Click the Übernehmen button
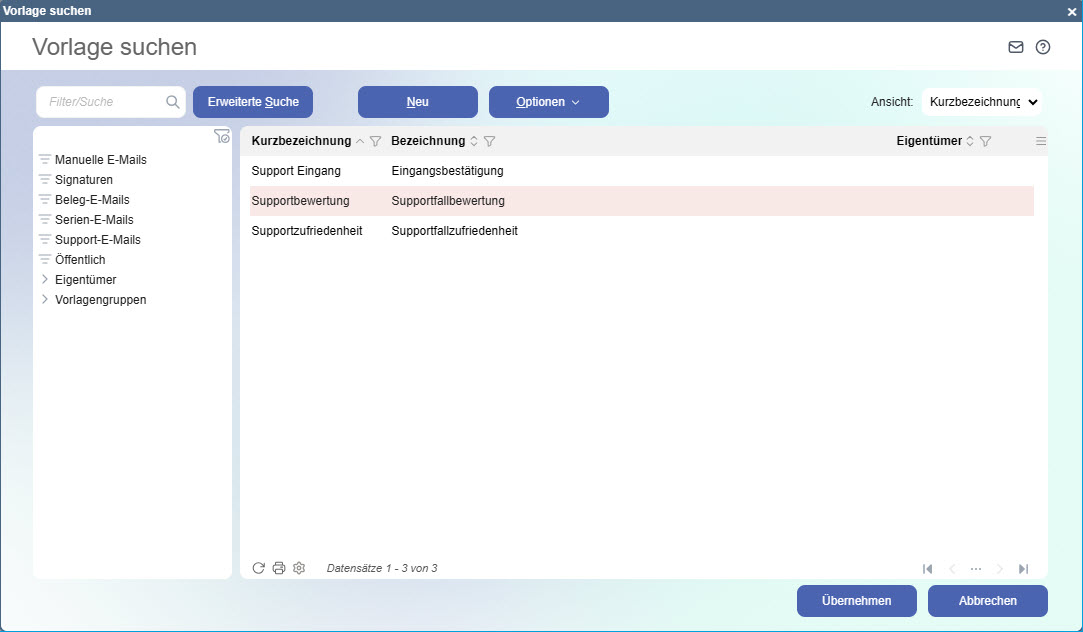The width and height of the screenshot is (1083, 632). [x=856, y=601]
